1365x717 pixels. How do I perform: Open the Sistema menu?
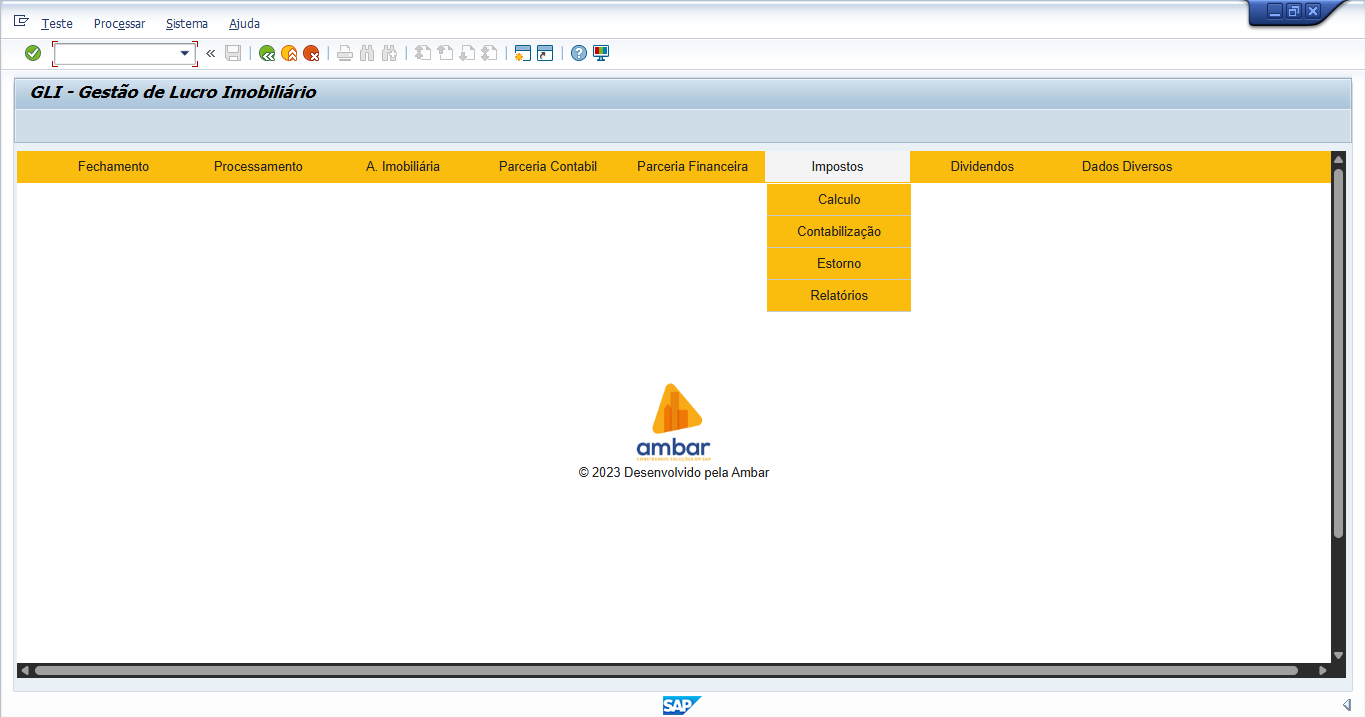tap(187, 23)
